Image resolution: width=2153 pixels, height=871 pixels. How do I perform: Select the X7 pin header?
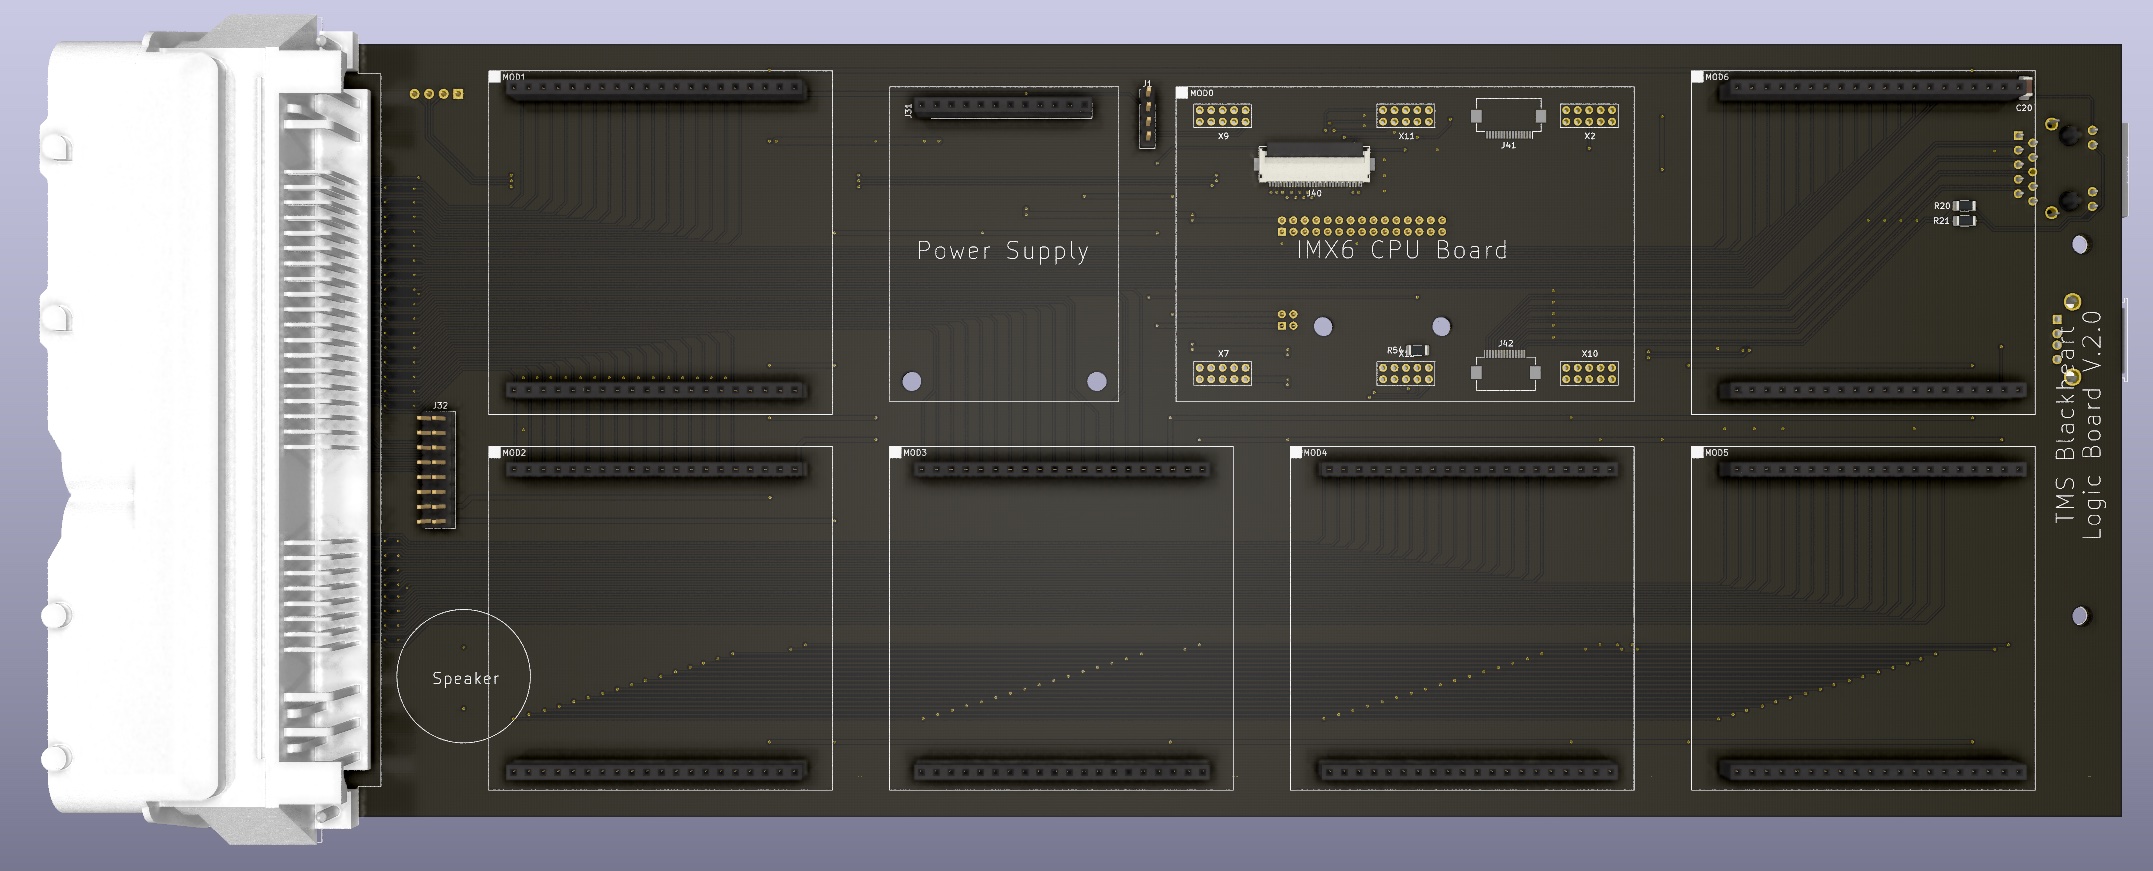coord(1222,373)
